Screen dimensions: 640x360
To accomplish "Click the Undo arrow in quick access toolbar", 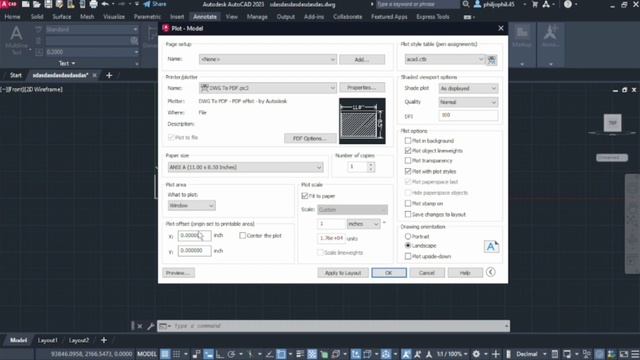I will (105, 4).
